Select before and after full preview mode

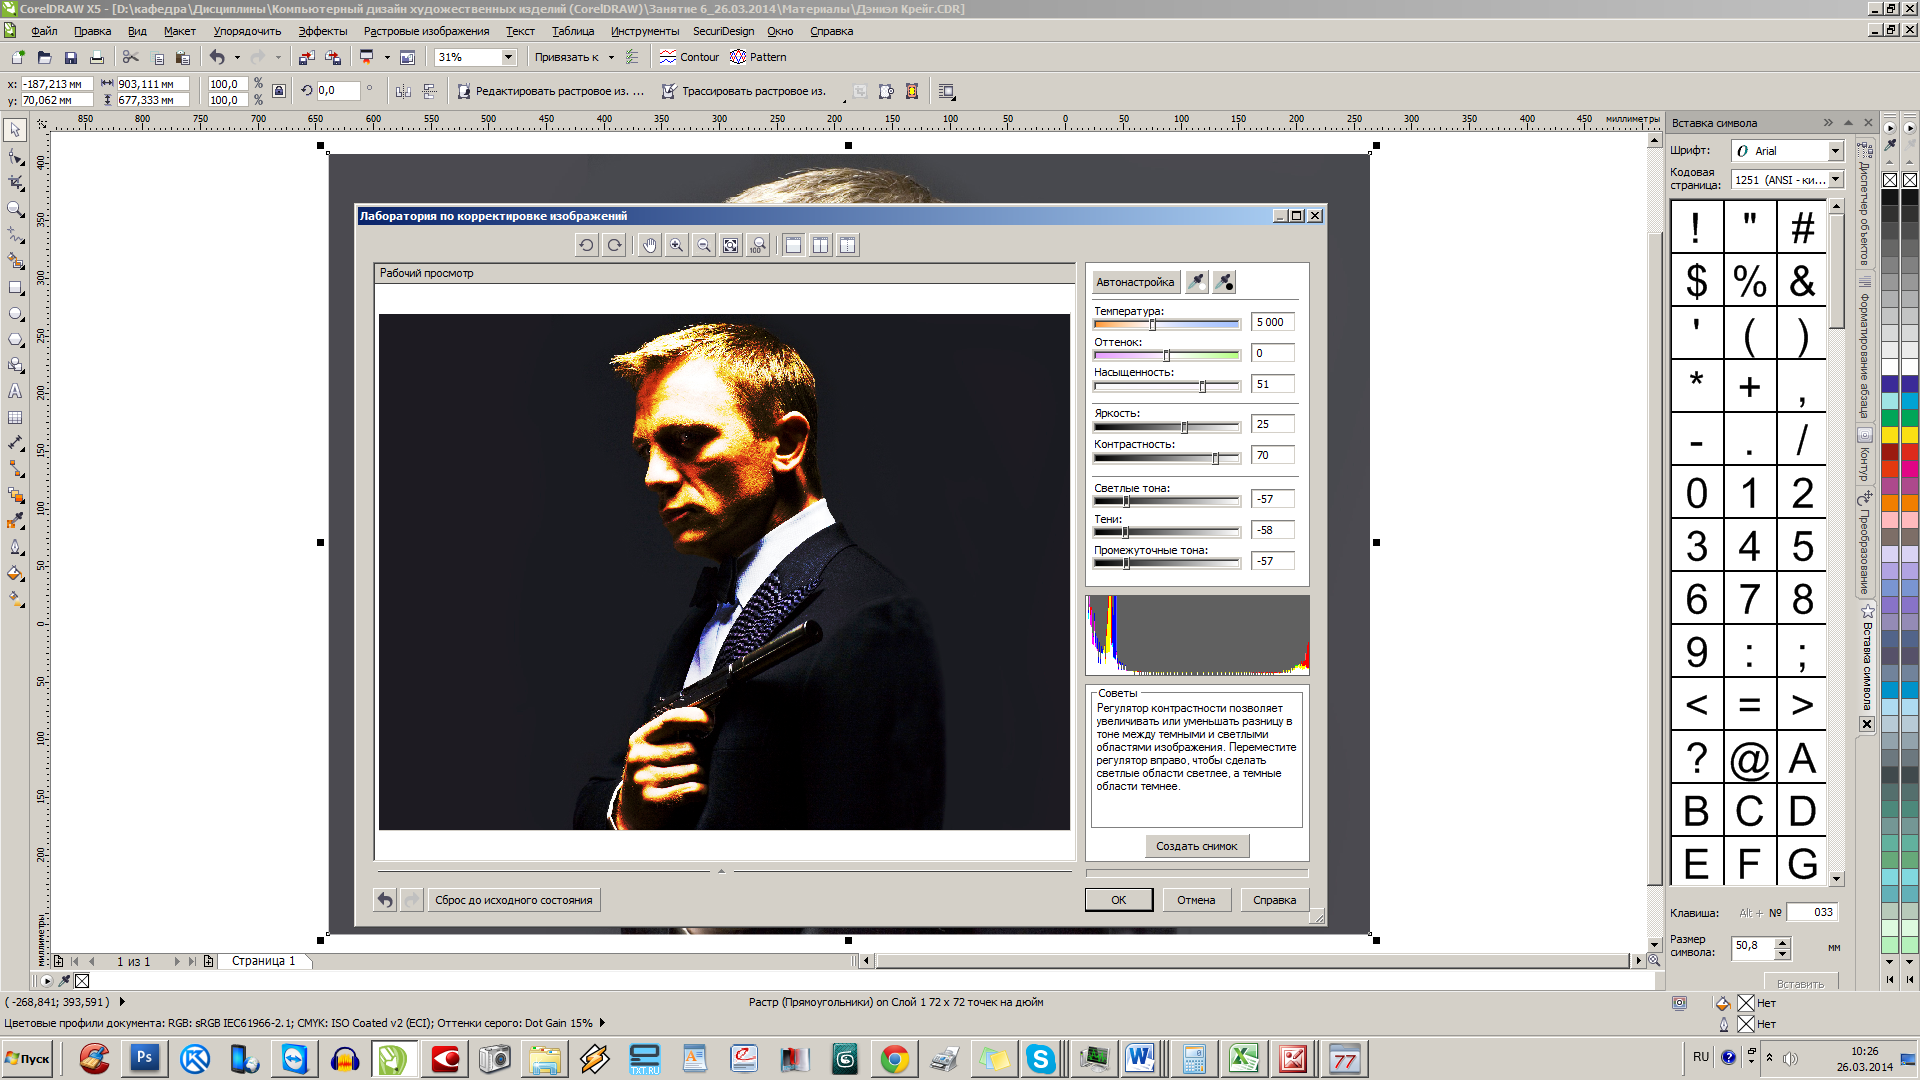click(x=820, y=245)
